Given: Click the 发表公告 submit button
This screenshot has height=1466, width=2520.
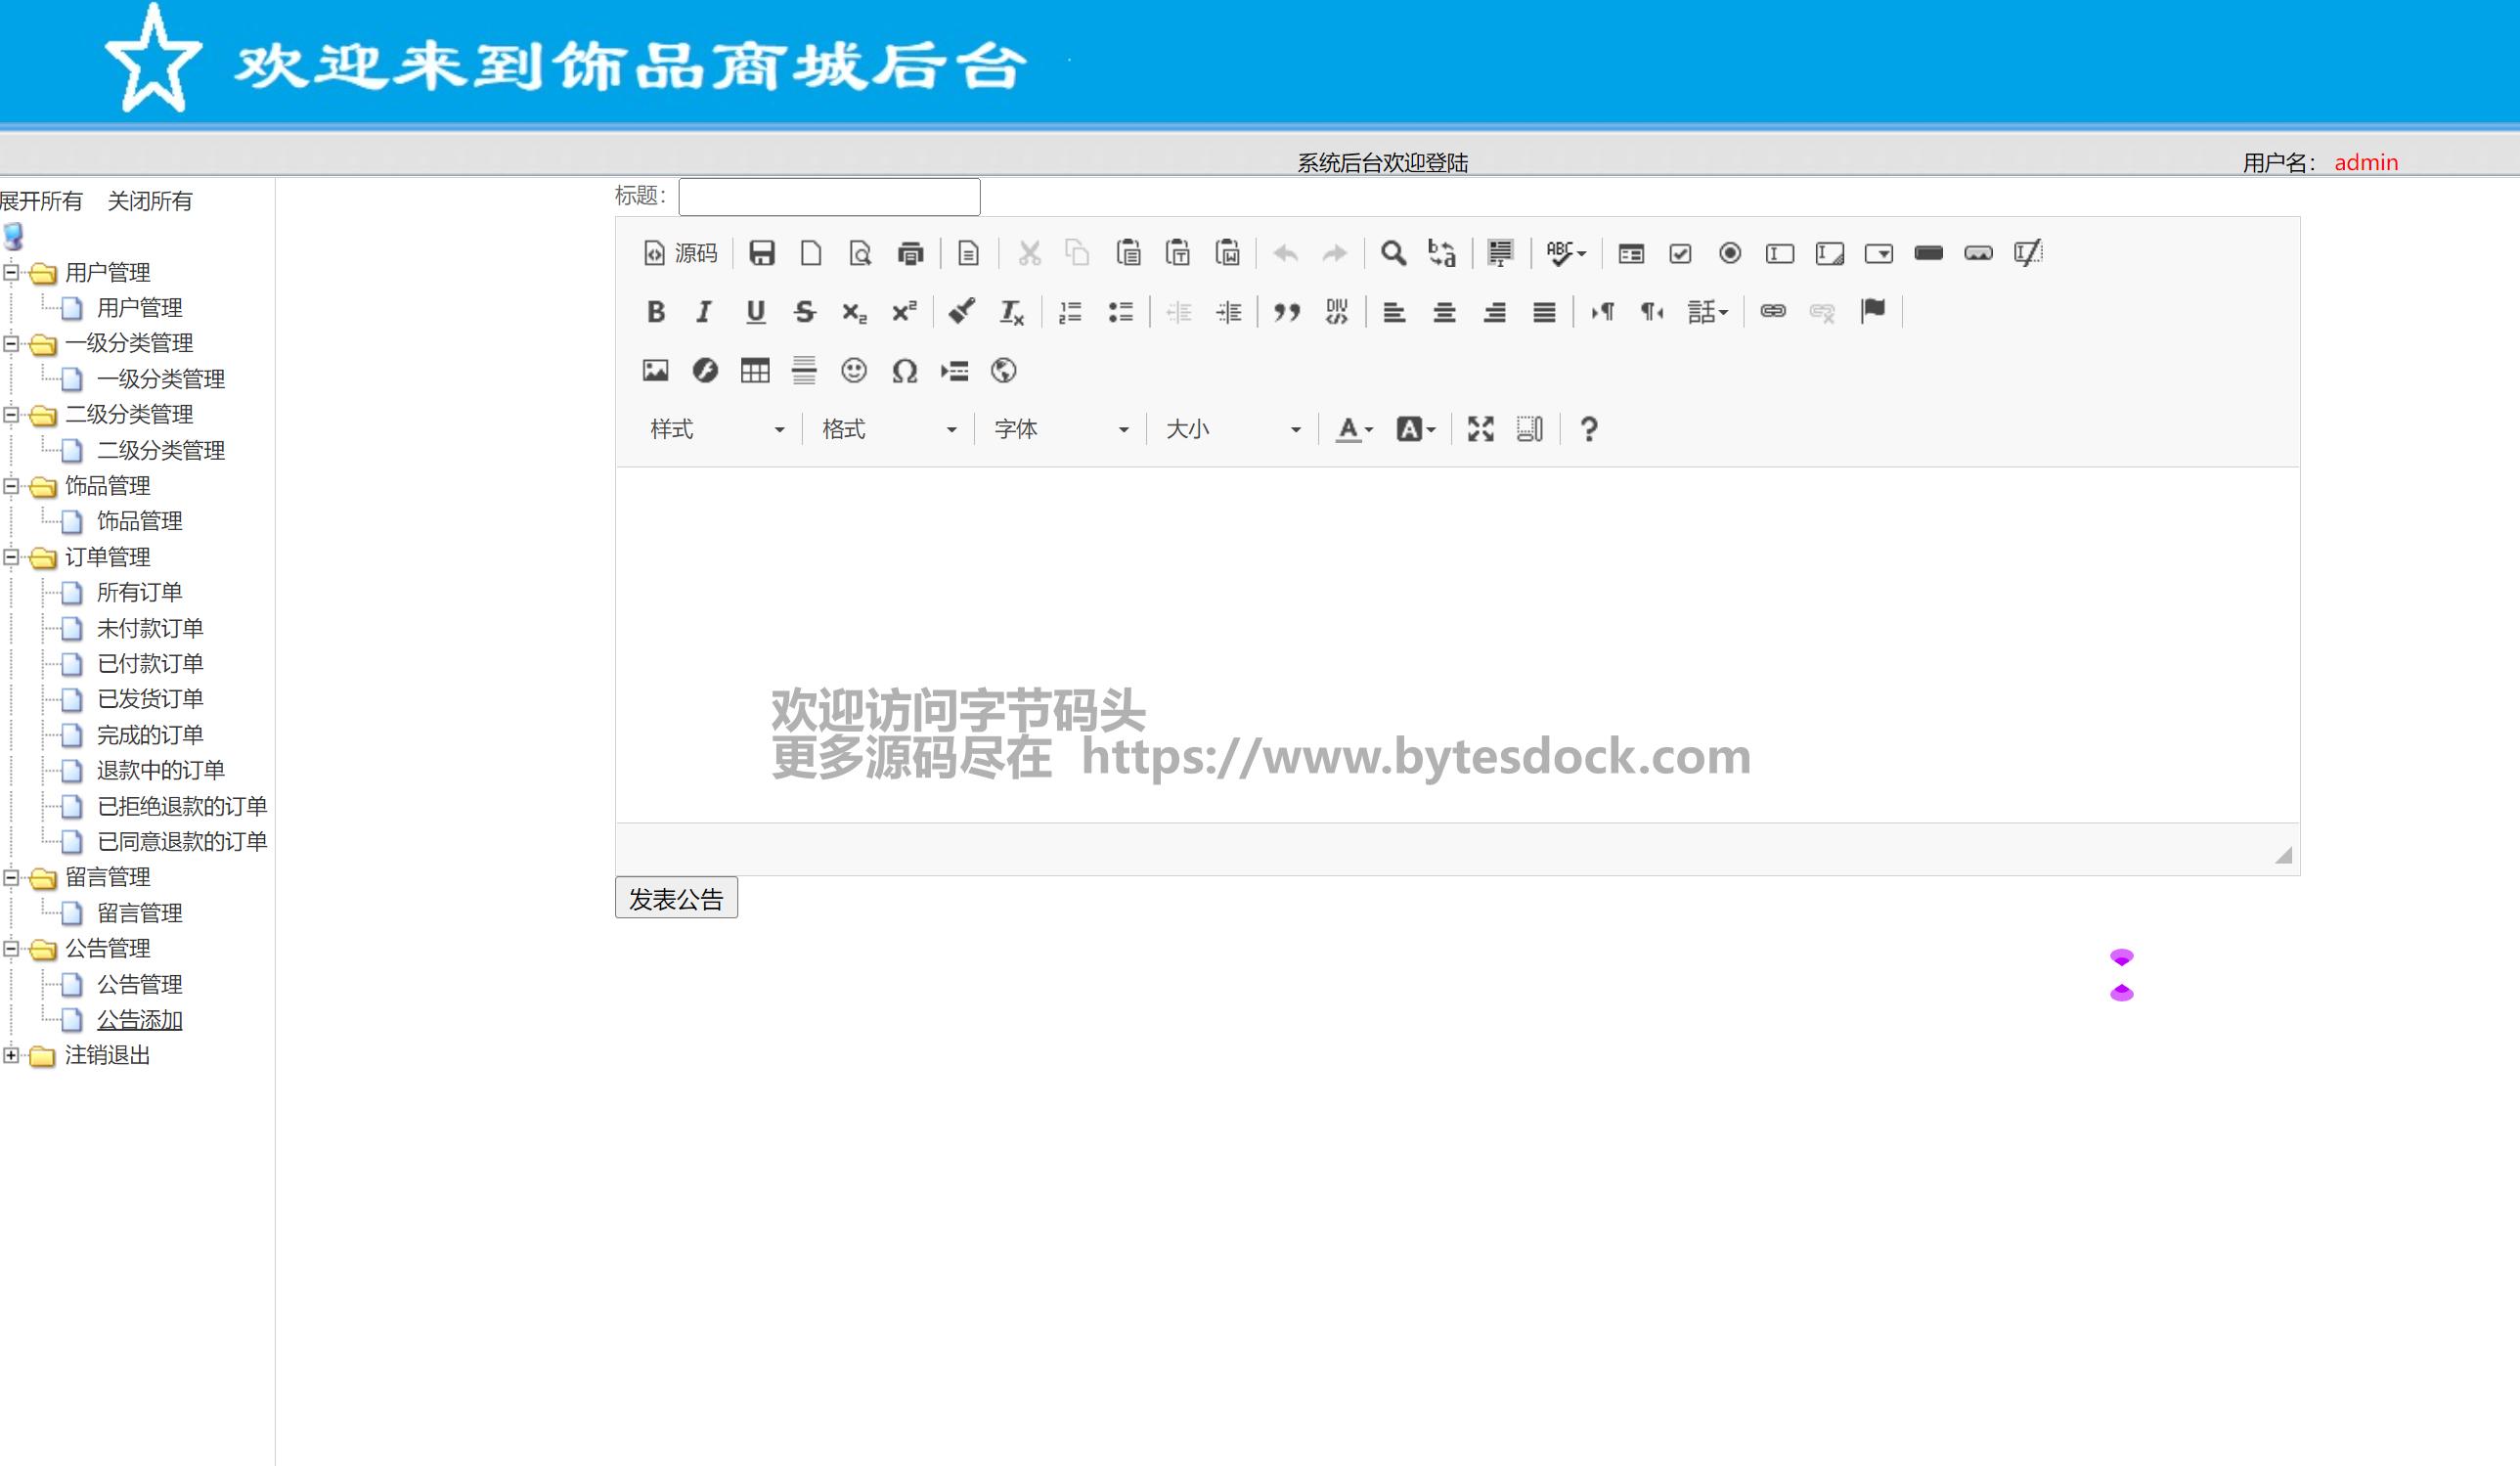Looking at the screenshot, I should [x=676, y=898].
